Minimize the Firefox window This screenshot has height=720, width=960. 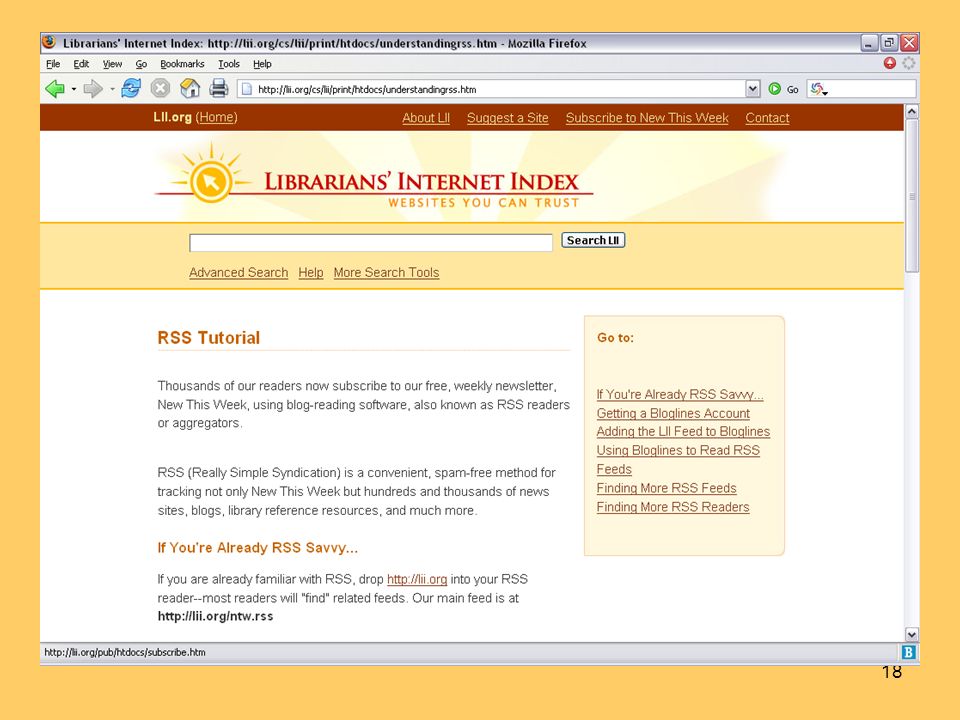tap(869, 43)
